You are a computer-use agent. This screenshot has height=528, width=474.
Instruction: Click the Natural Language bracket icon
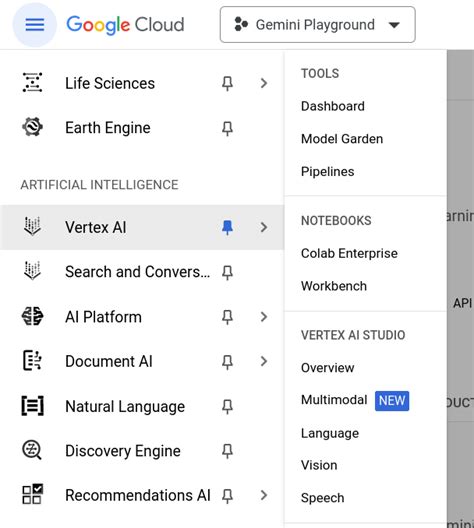click(x=32, y=406)
